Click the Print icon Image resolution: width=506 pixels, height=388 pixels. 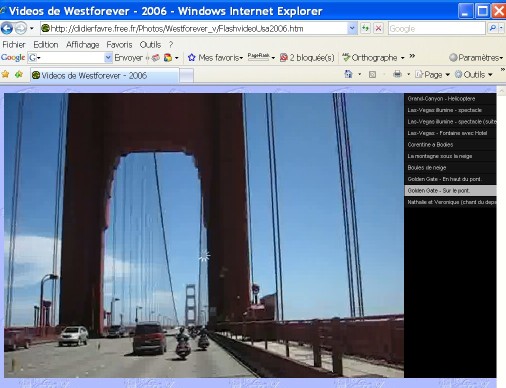(x=397, y=74)
